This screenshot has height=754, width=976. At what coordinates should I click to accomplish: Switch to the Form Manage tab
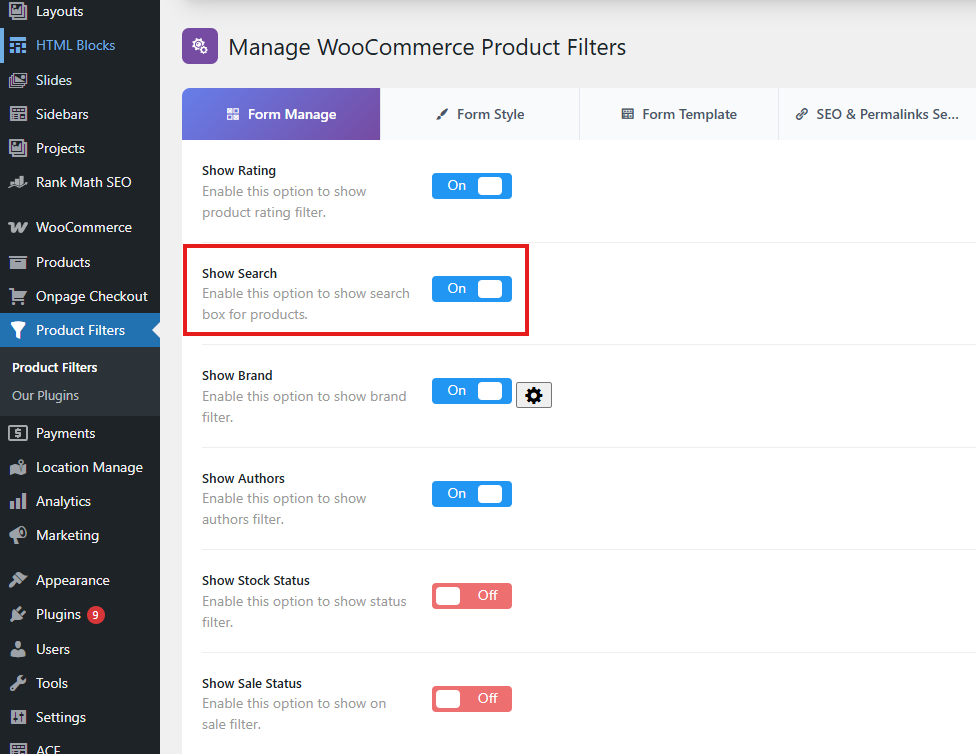coord(281,114)
